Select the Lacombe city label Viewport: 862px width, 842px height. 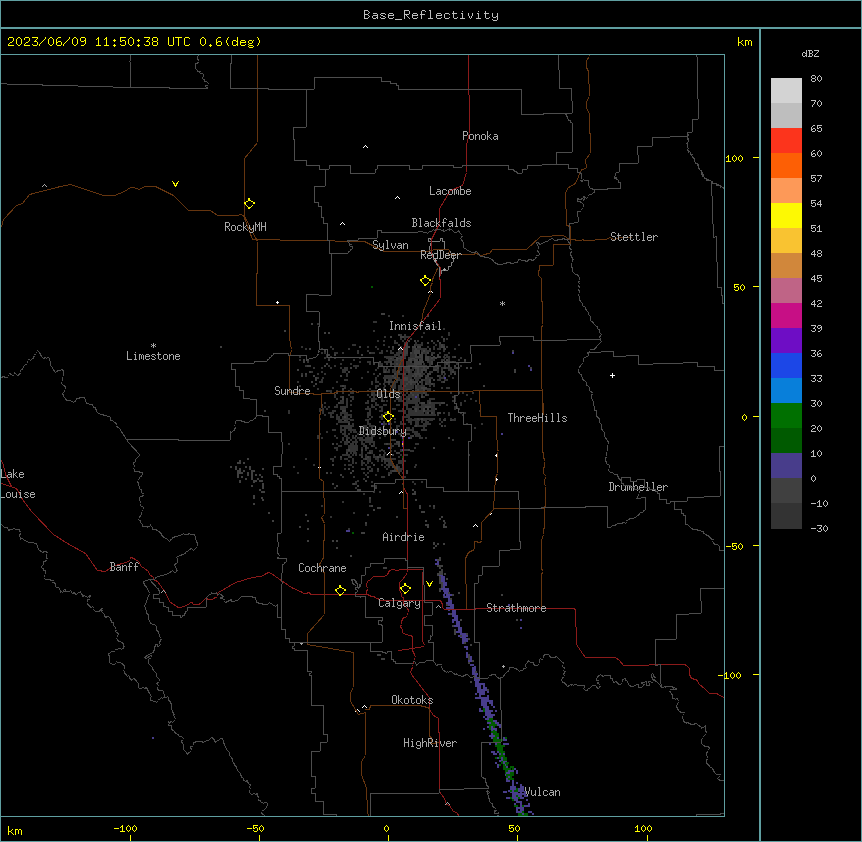point(450,191)
